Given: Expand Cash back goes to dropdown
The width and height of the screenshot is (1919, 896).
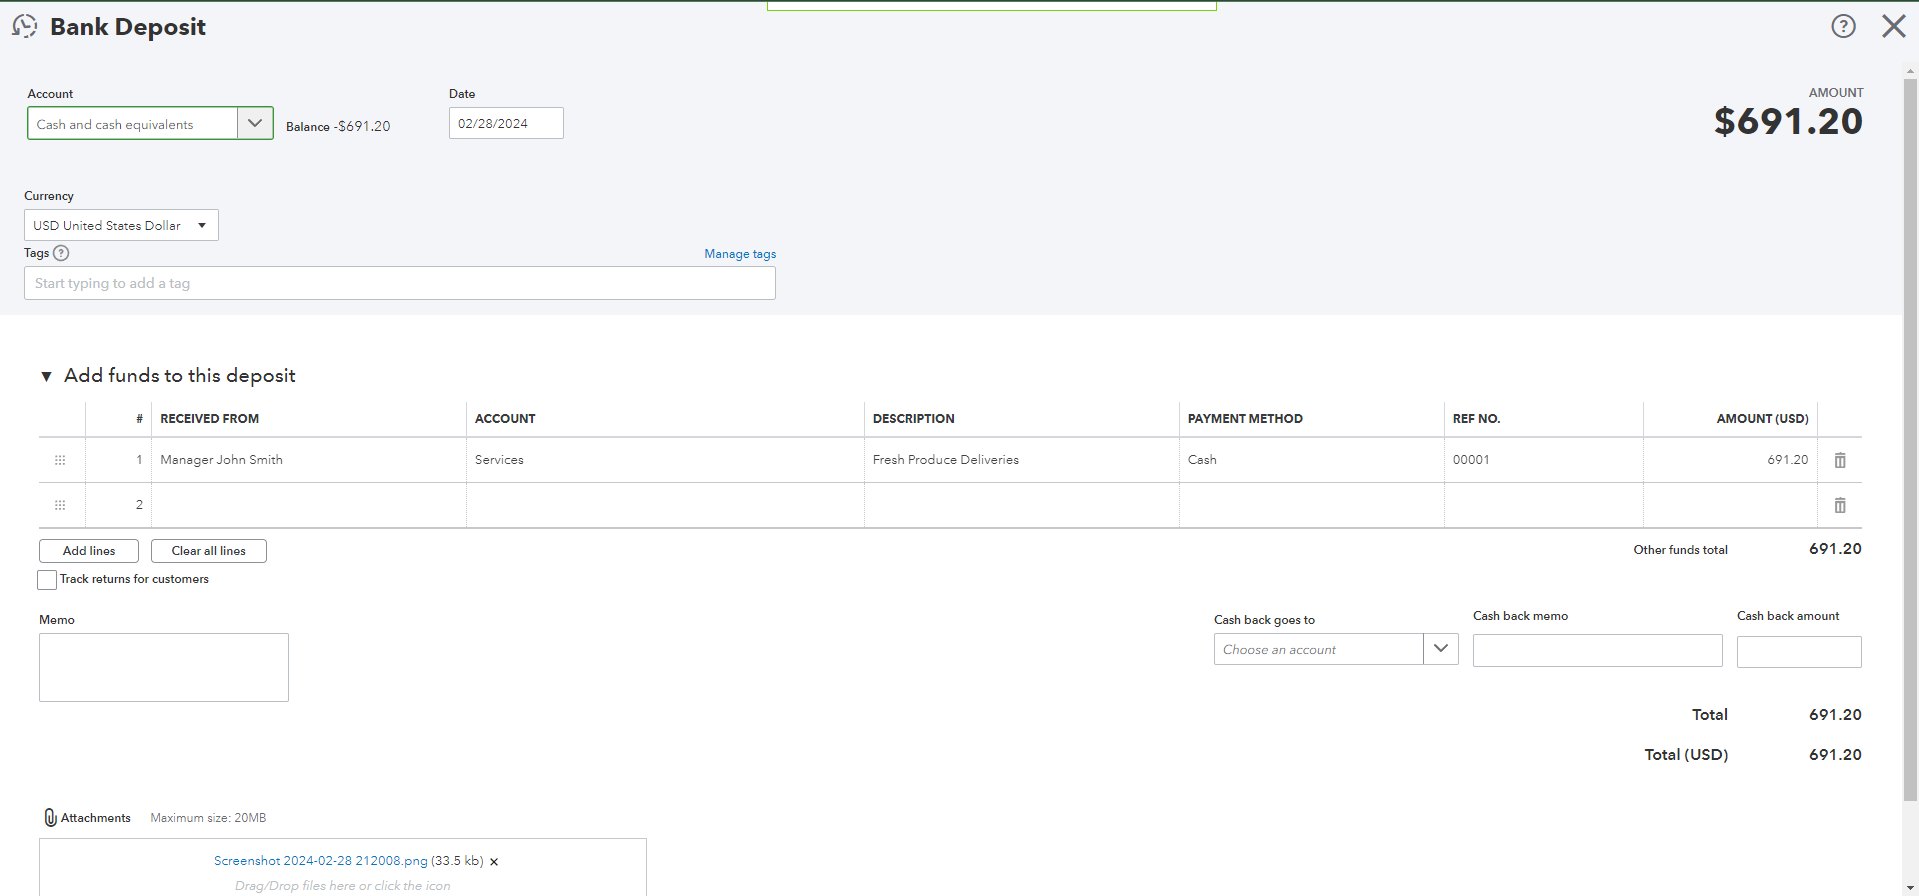Looking at the screenshot, I should (1440, 649).
